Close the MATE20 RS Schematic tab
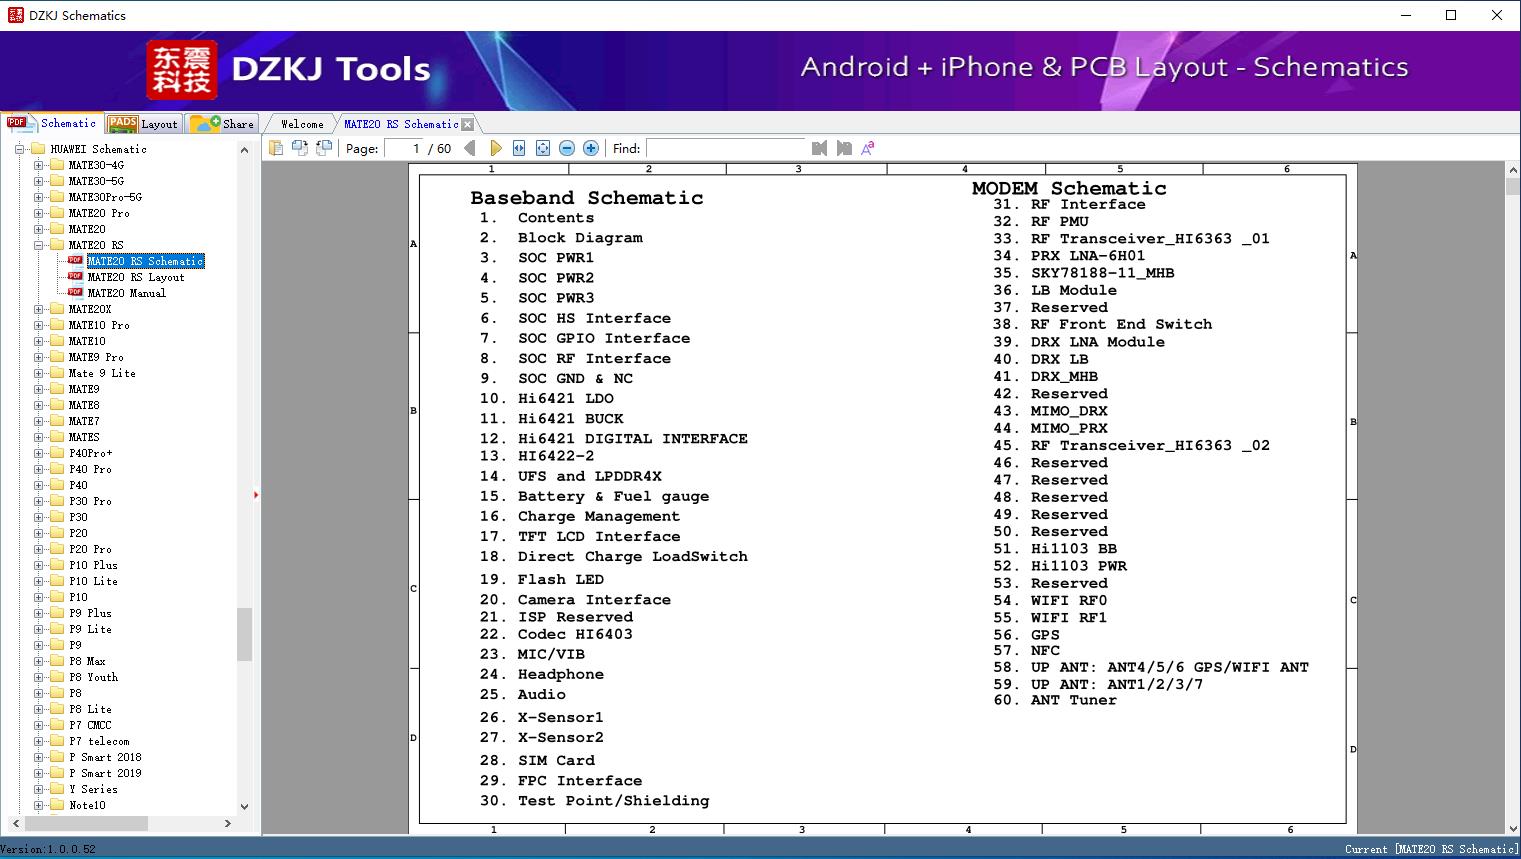Screen dimensions: 1521x859 [x=467, y=124]
